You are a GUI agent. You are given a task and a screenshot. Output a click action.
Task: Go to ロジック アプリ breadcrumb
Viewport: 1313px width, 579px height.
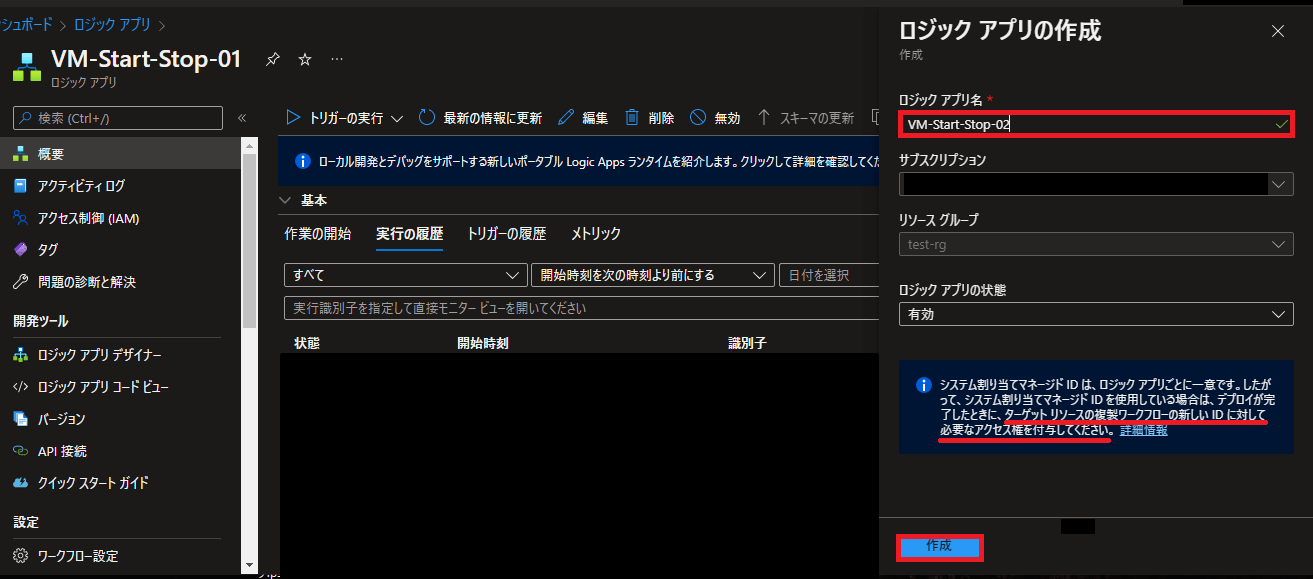point(114,24)
